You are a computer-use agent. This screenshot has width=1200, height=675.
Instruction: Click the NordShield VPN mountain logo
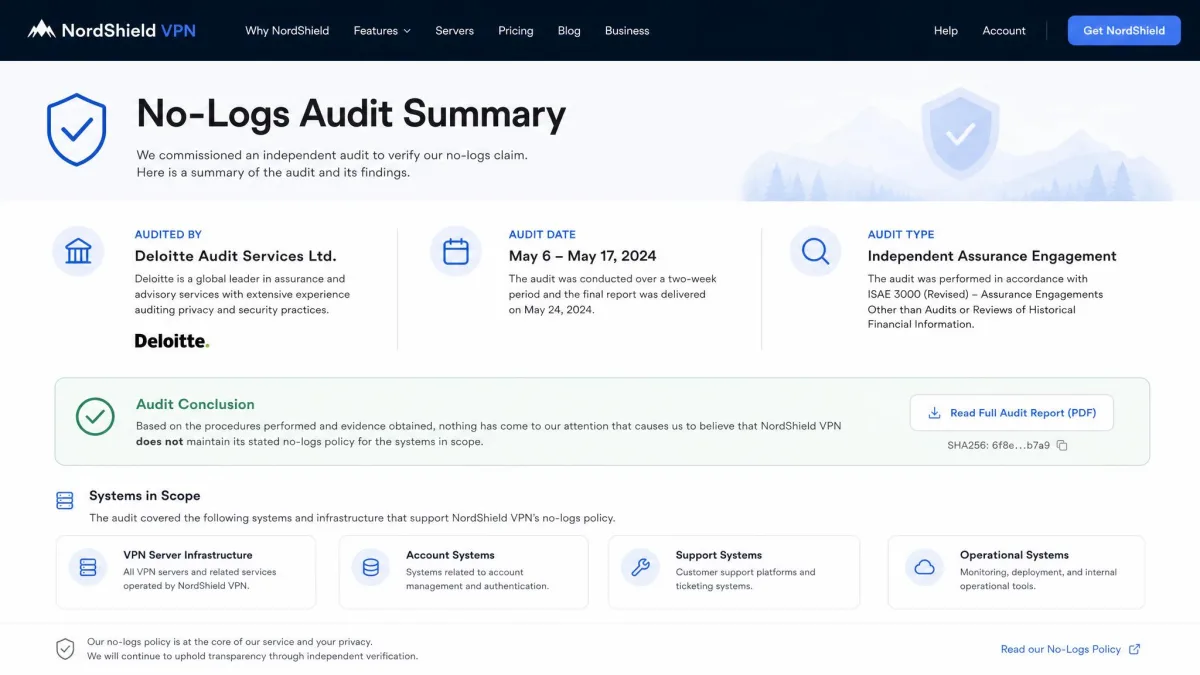tap(41, 29)
